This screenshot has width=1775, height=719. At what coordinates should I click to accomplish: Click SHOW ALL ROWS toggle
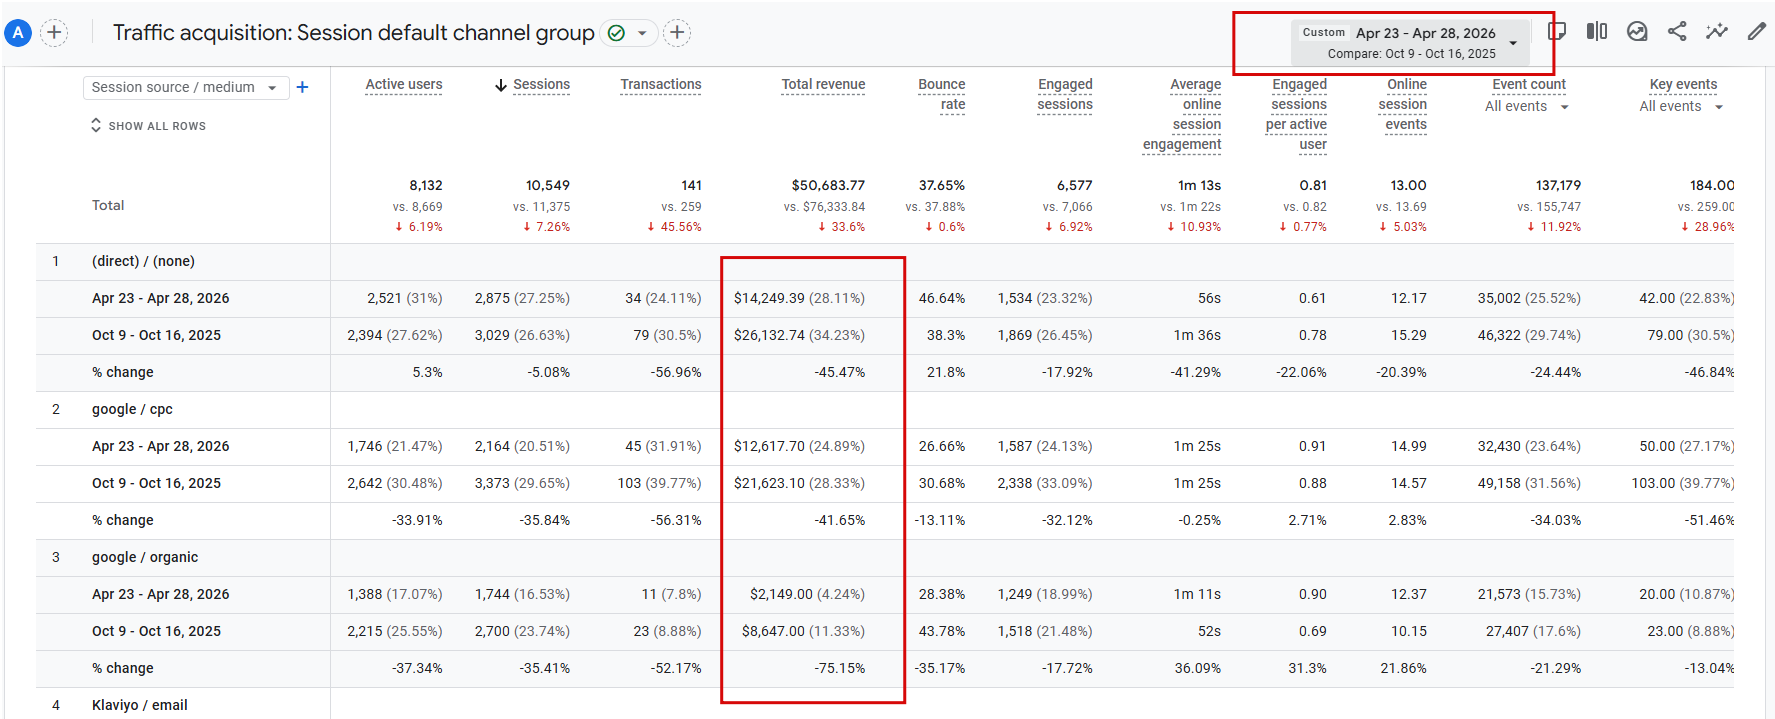coord(148,126)
